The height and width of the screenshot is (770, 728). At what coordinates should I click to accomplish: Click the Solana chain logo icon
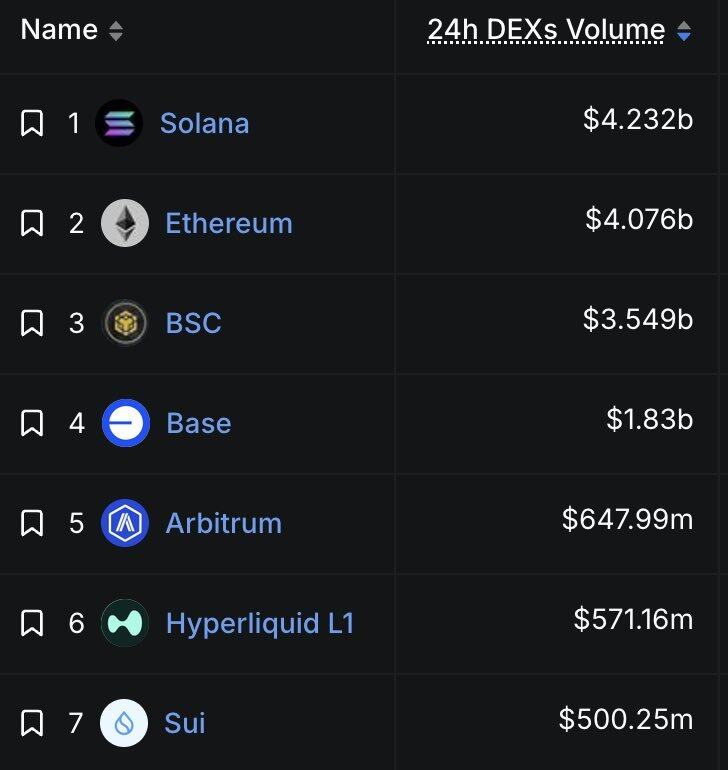pos(119,124)
